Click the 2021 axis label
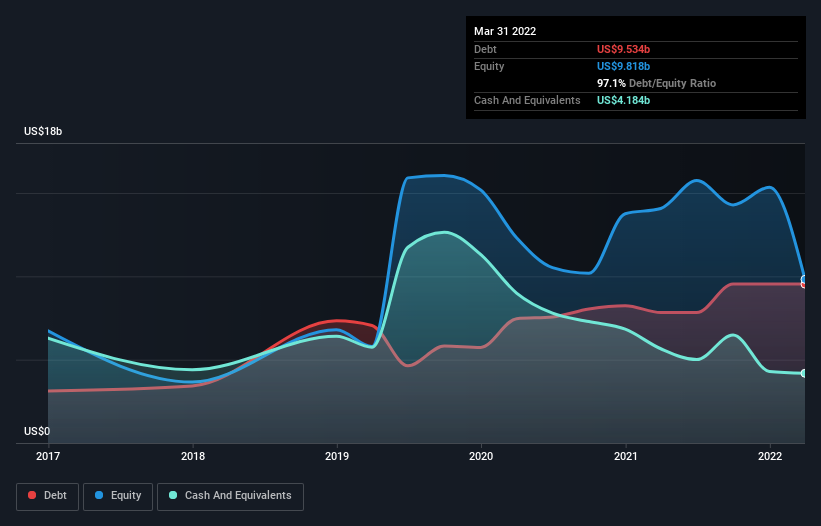The width and height of the screenshot is (821, 526). point(626,456)
